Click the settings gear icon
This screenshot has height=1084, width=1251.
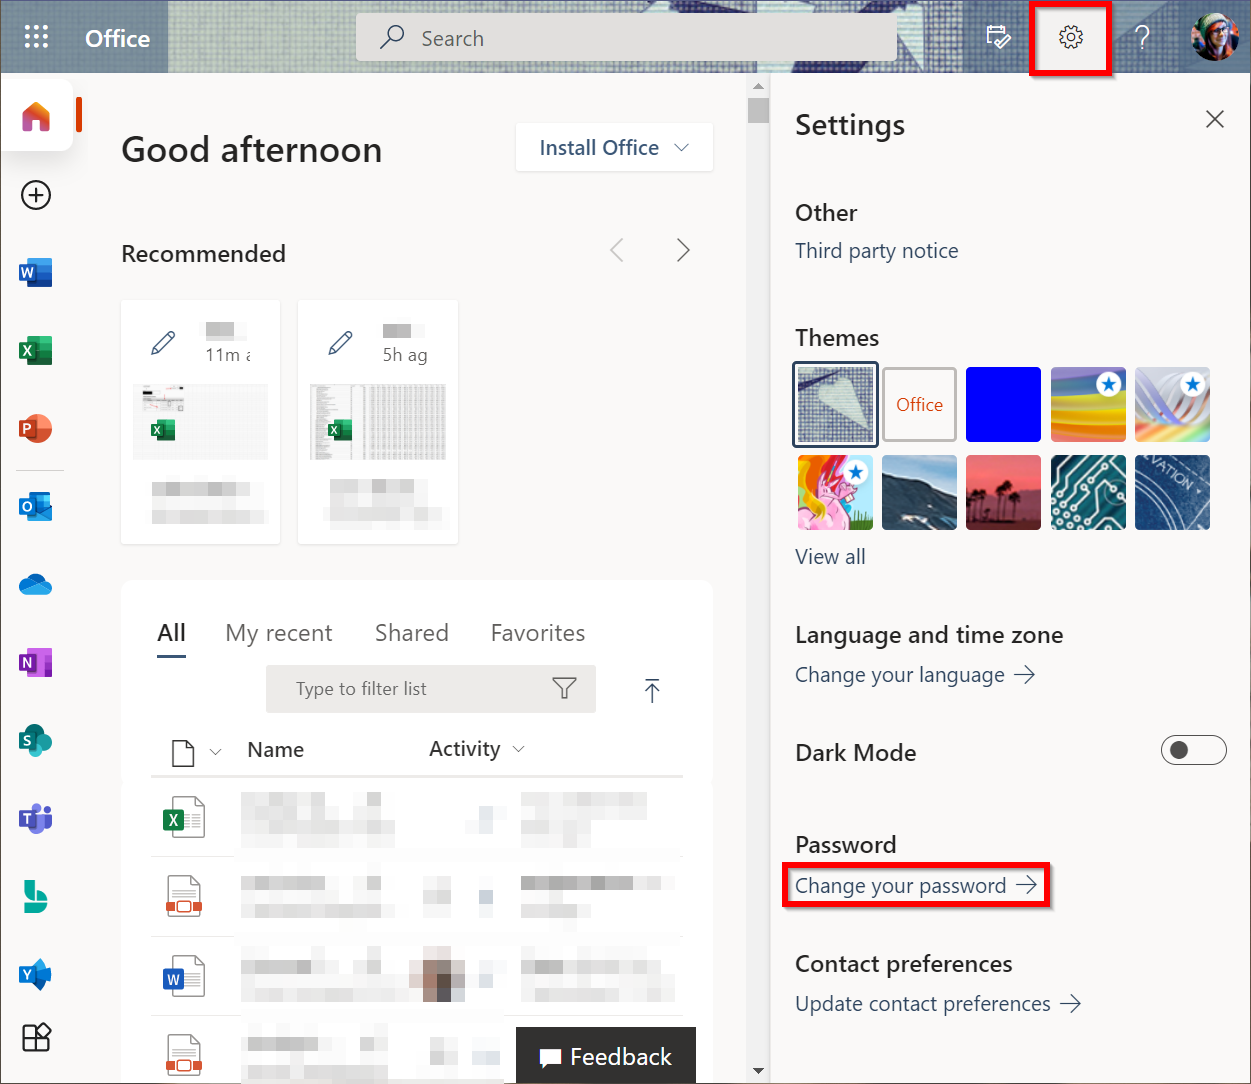tap(1070, 38)
